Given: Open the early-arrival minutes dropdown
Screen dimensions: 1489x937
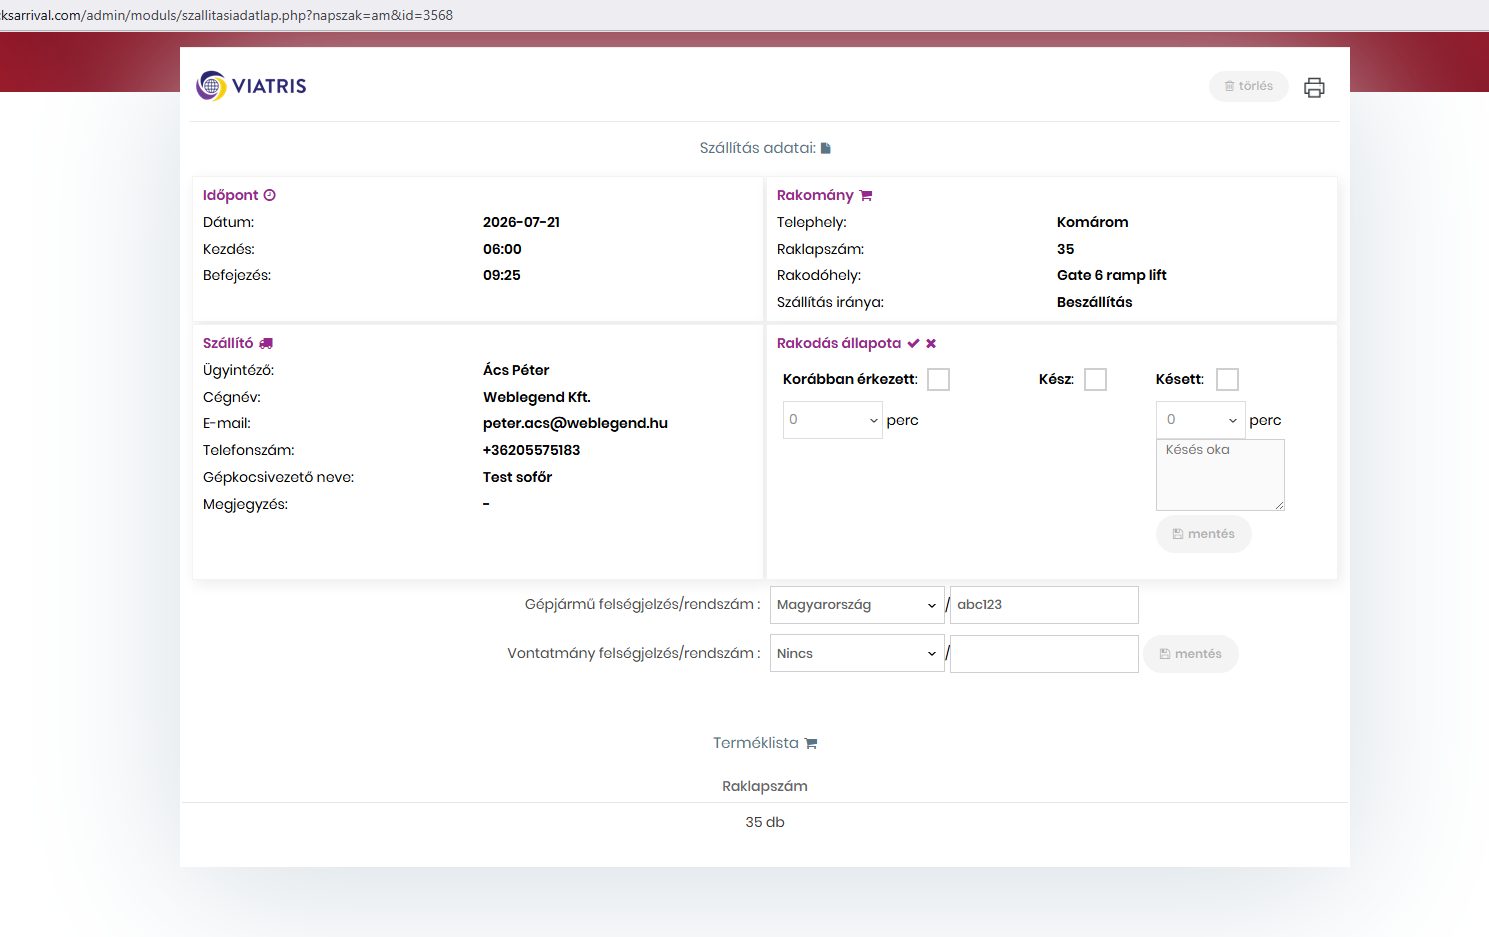Looking at the screenshot, I should tap(833, 420).
